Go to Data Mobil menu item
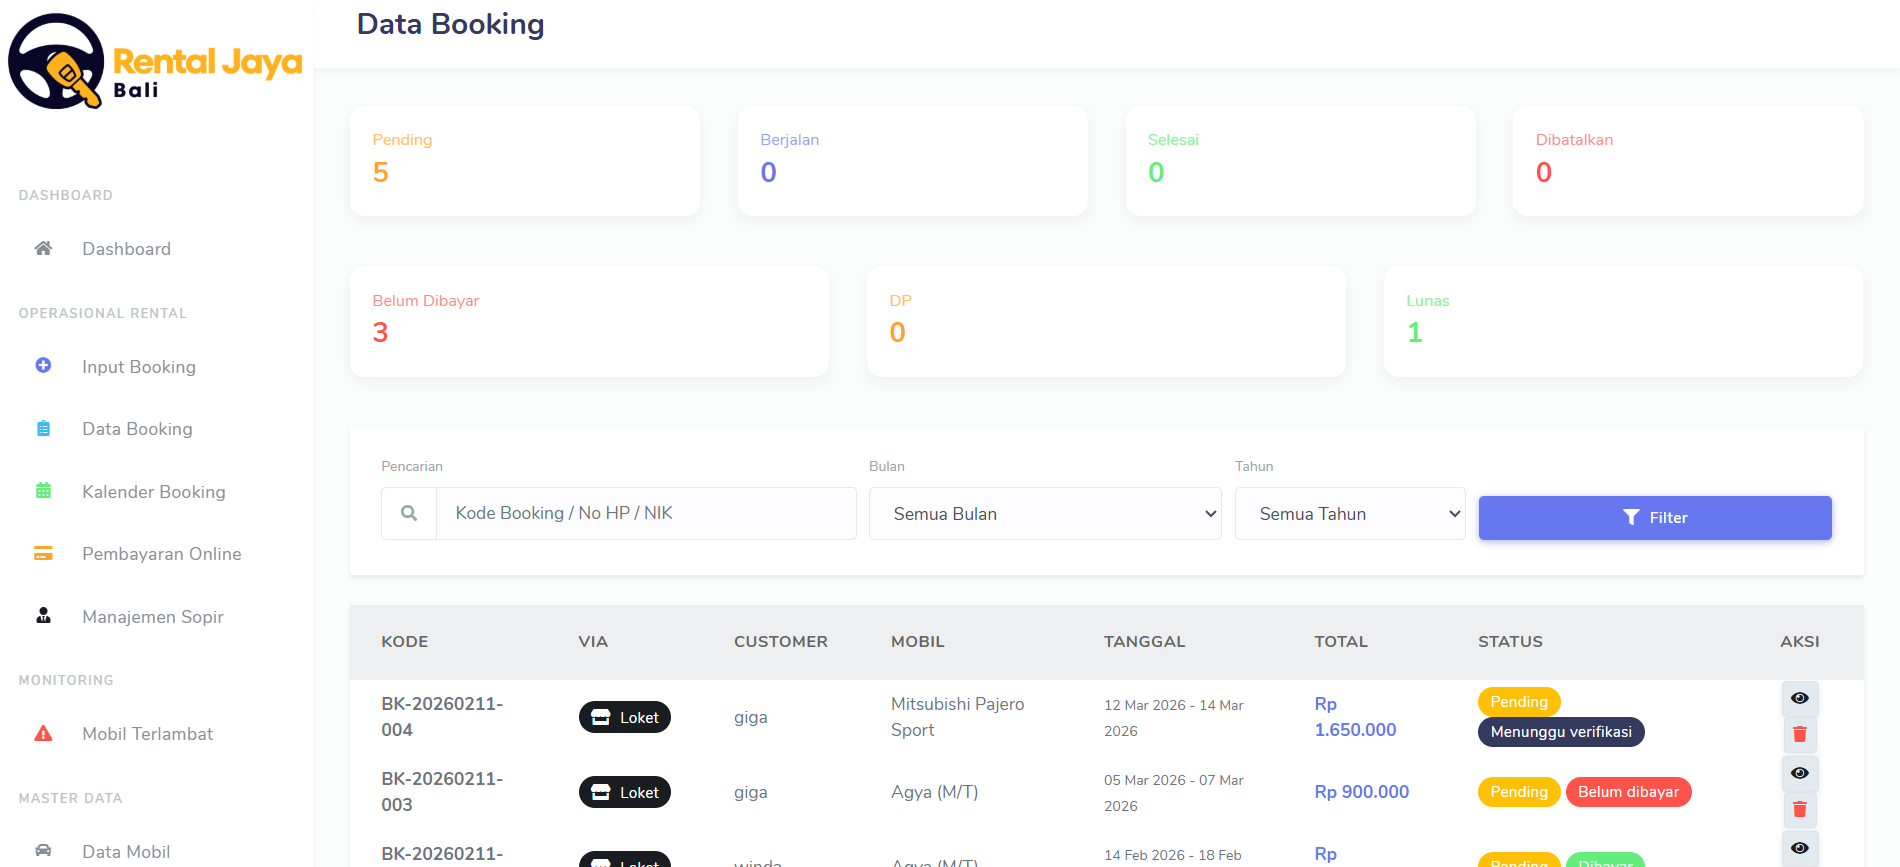The height and width of the screenshot is (867, 1900). click(126, 851)
